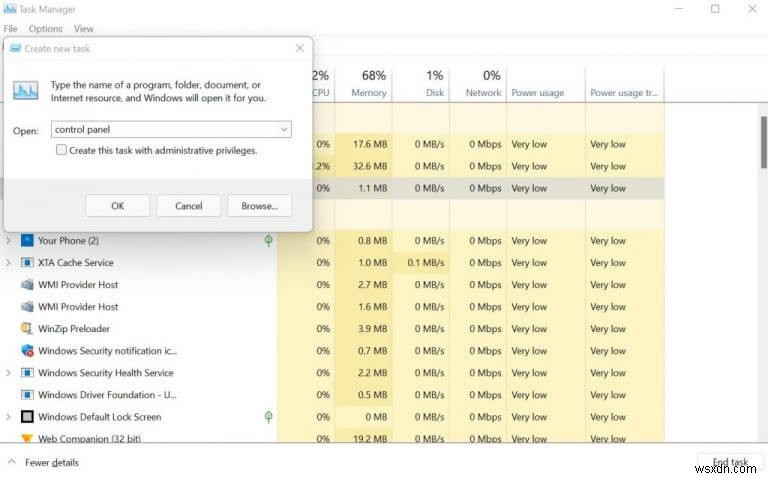
Task: Collapse view using Fewer details chevron
Action: (12, 462)
